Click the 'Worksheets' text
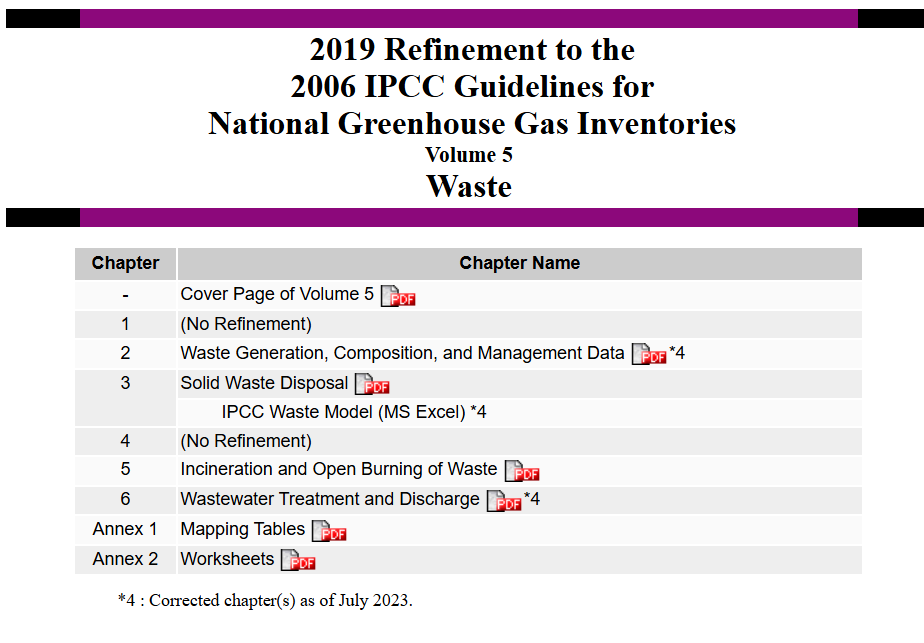This screenshot has width=924, height=643. (x=227, y=559)
